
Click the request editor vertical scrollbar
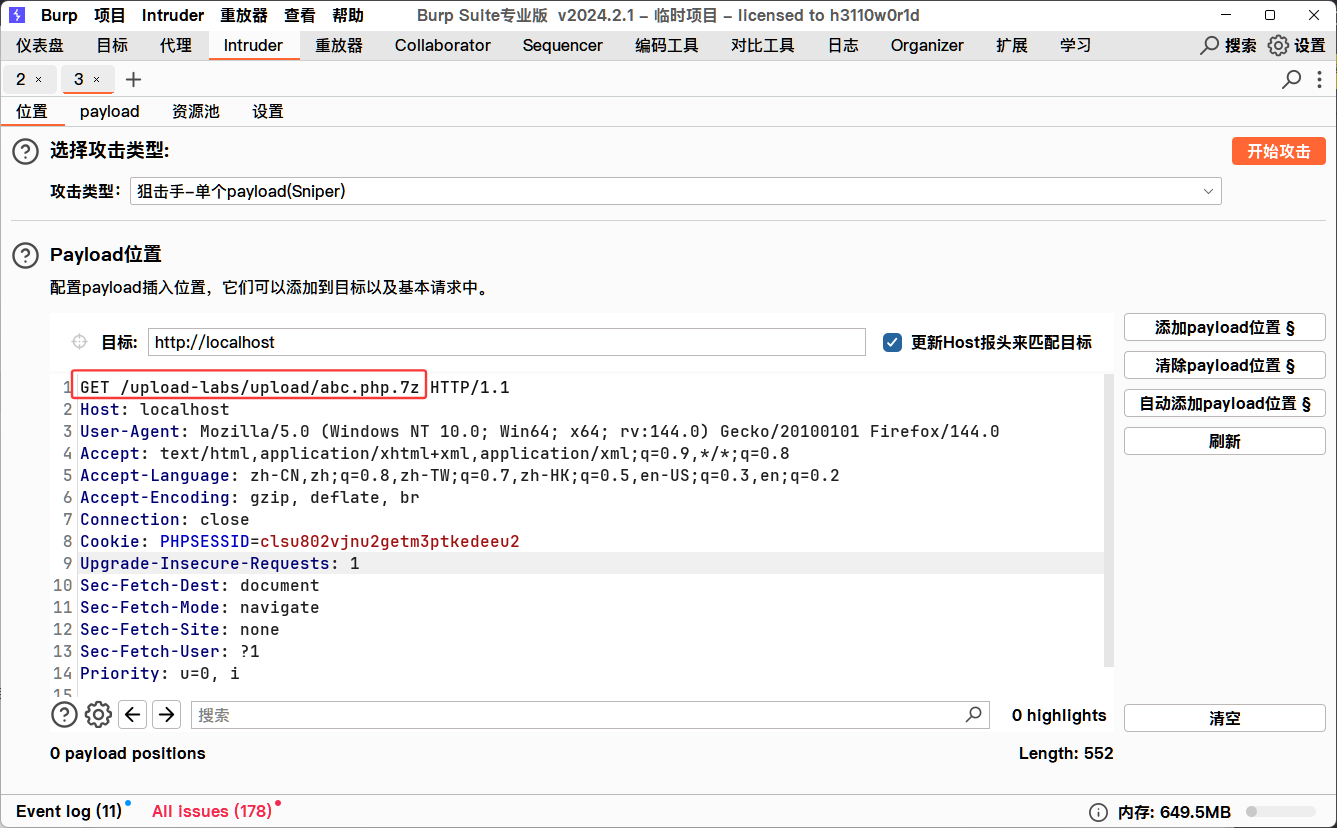[x=1109, y=520]
